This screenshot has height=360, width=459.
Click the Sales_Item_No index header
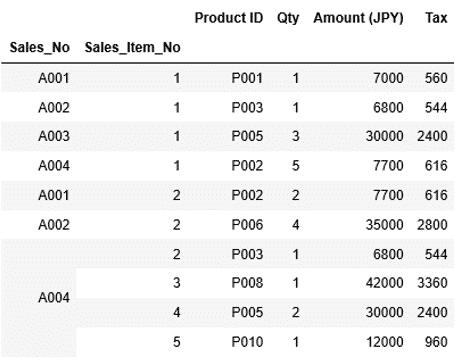click(132, 47)
